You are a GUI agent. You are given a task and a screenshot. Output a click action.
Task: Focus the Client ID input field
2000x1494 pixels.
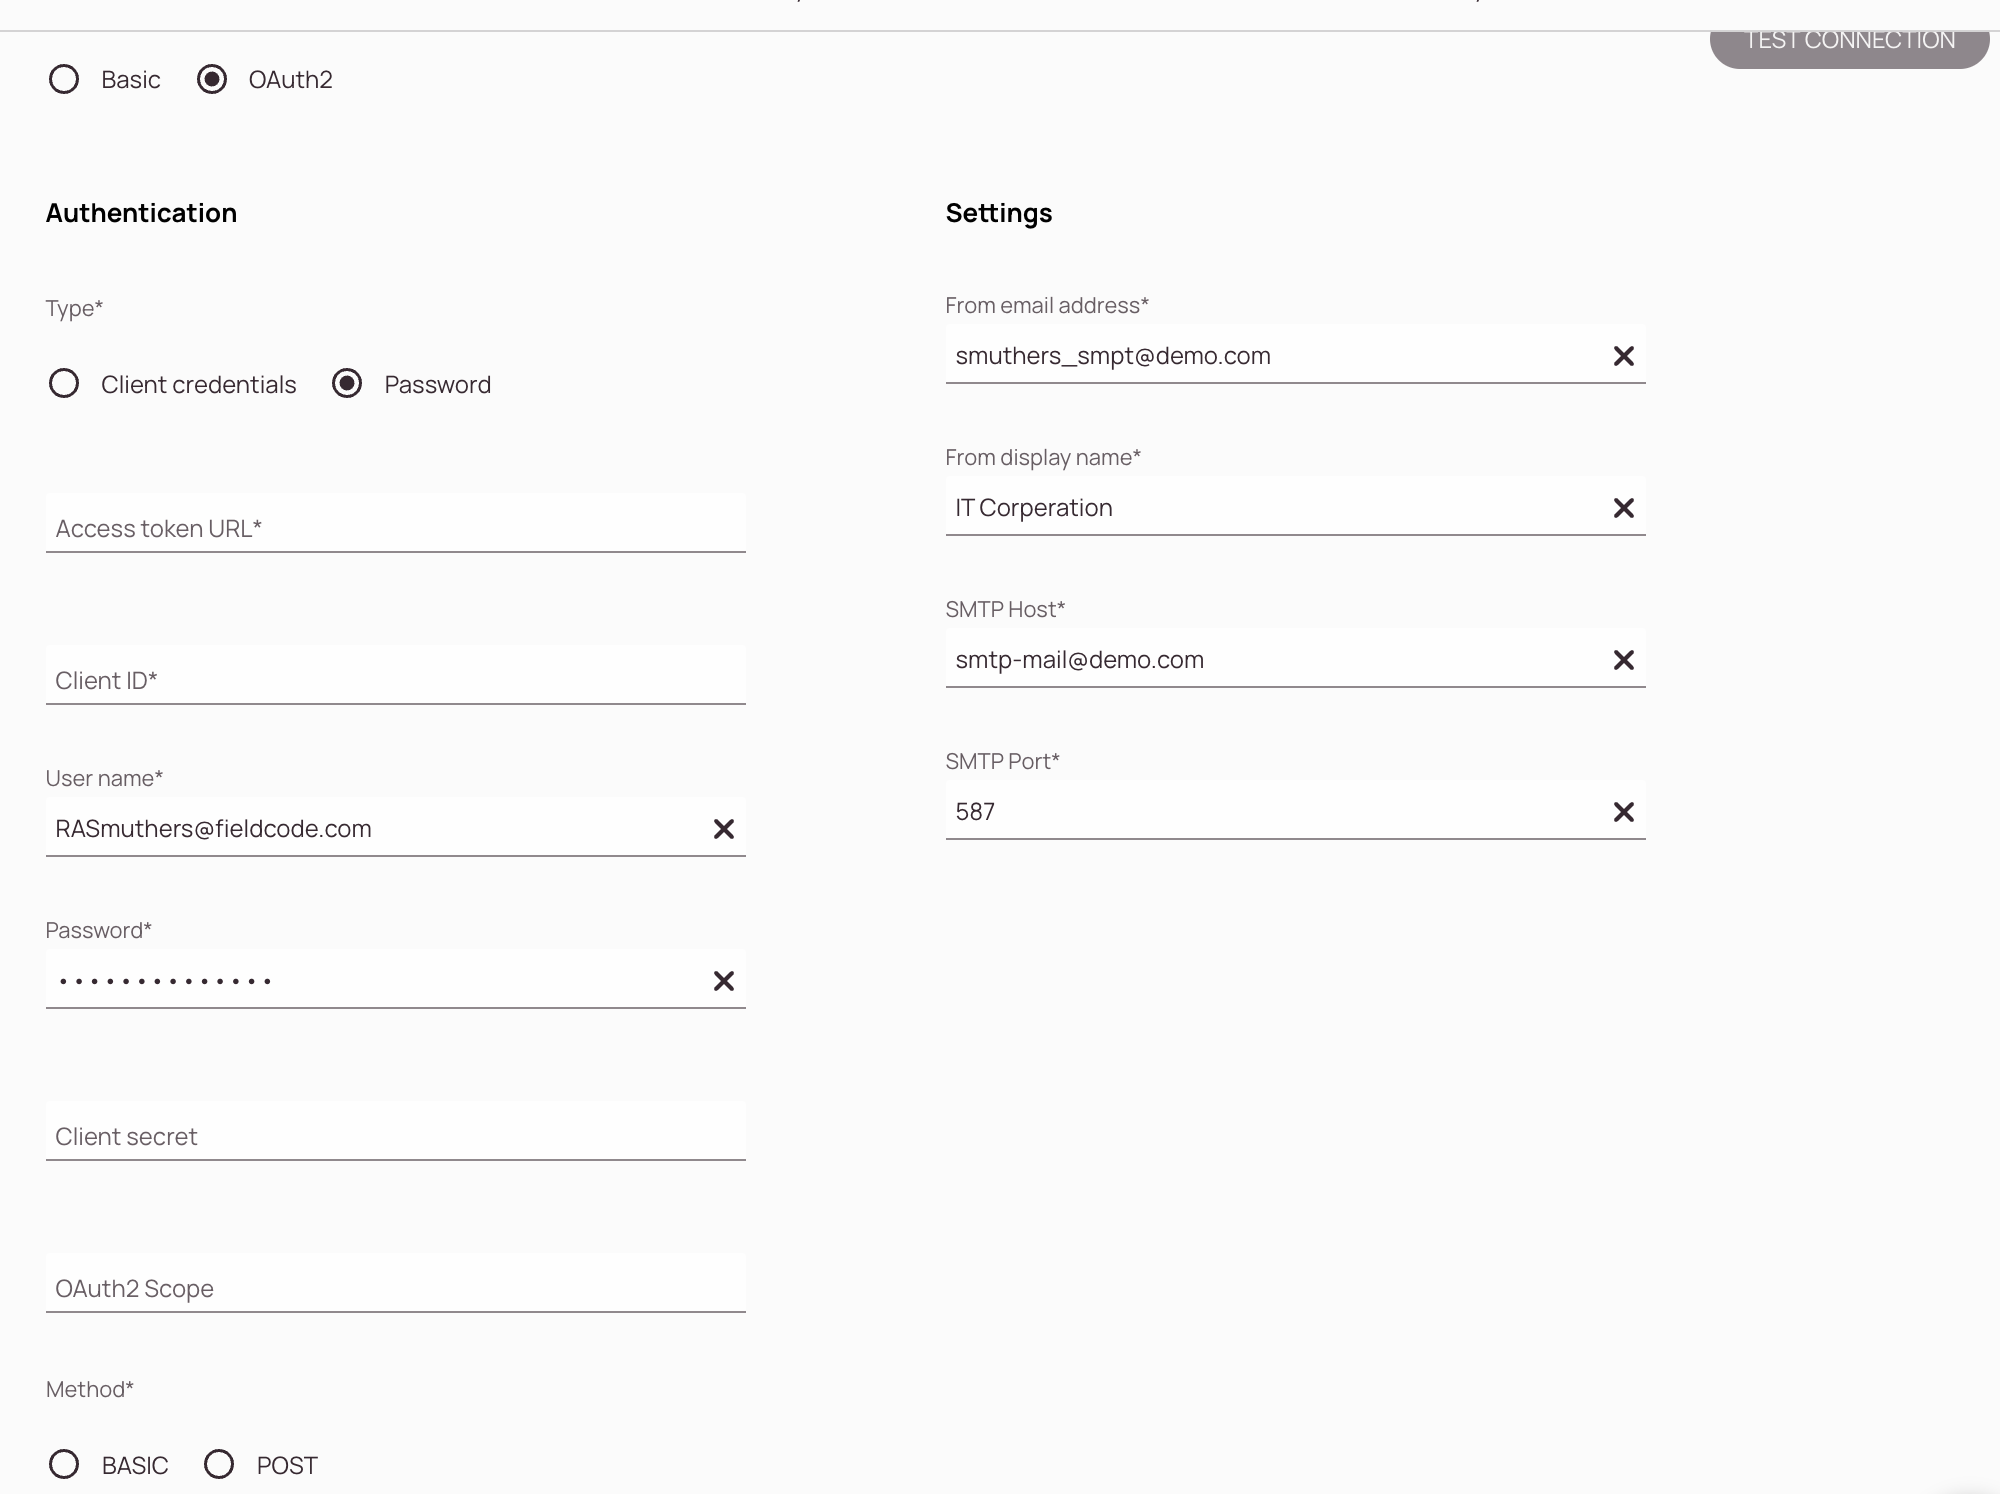(396, 675)
